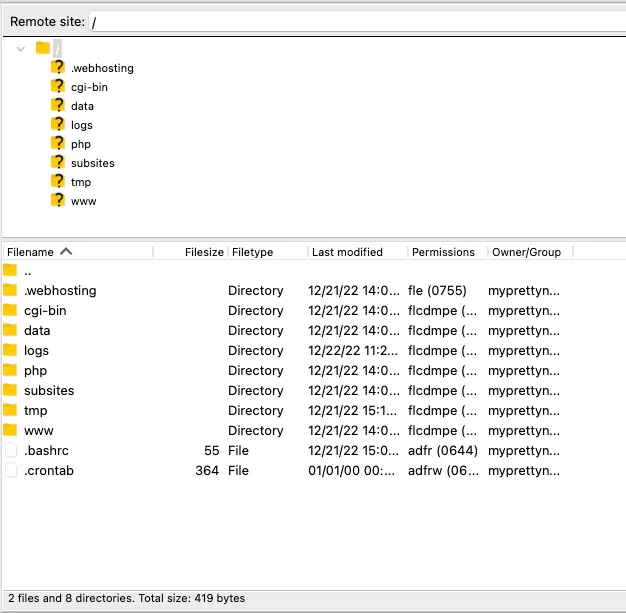Select the logs directory row in file list
The width and height of the screenshot is (626, 613).
(x=37, y=350)
